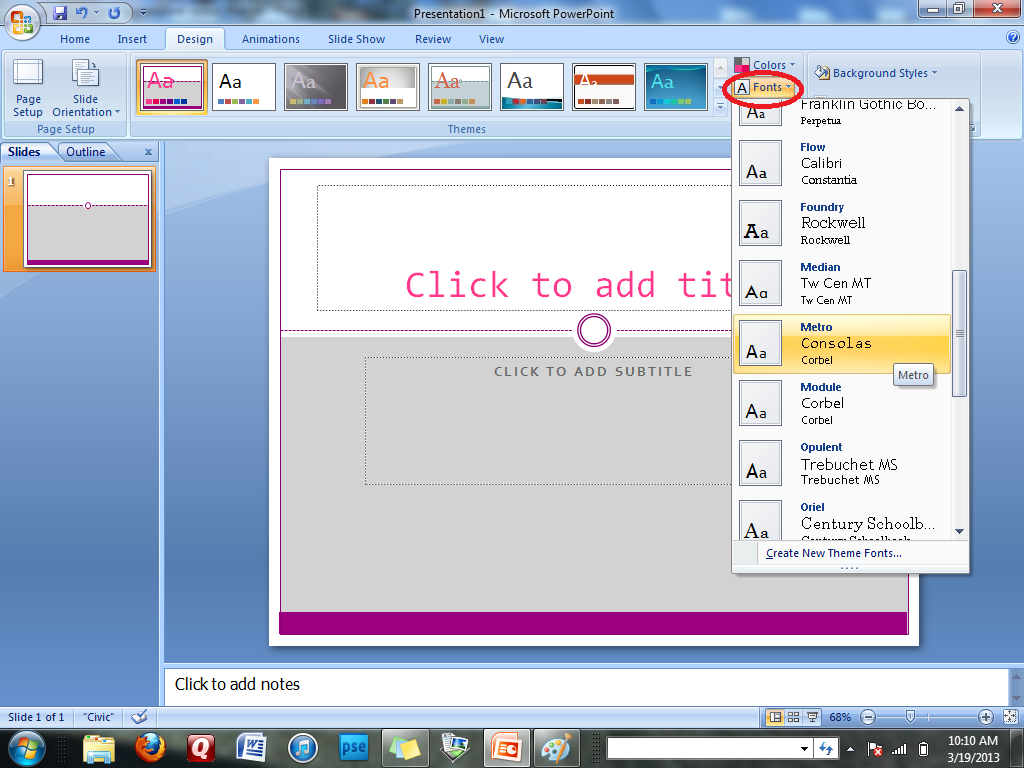This screenshot has height=768, width=1024.
Task: Zoom out with the minus button
Action: point(868,717)
